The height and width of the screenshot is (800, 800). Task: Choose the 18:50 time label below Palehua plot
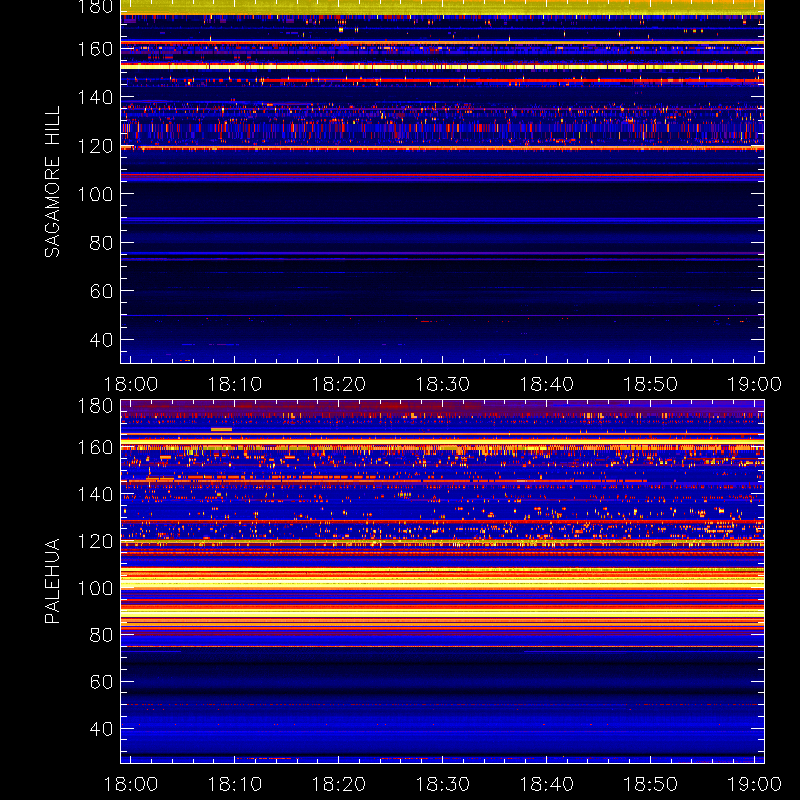651,784
